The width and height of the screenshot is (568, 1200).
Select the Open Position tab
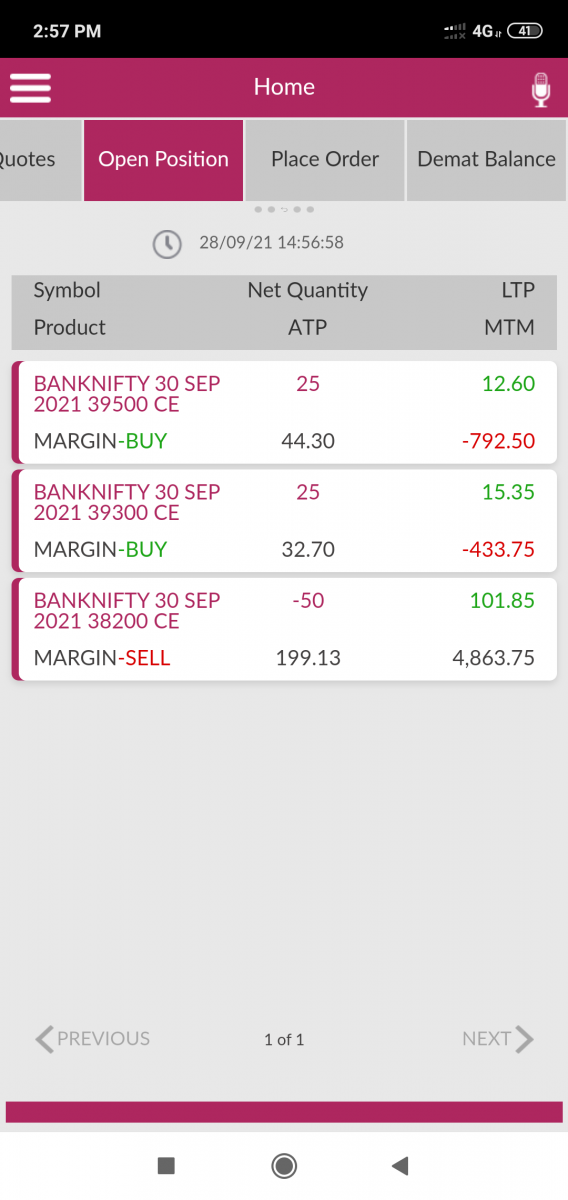click(x=164, y=159)
